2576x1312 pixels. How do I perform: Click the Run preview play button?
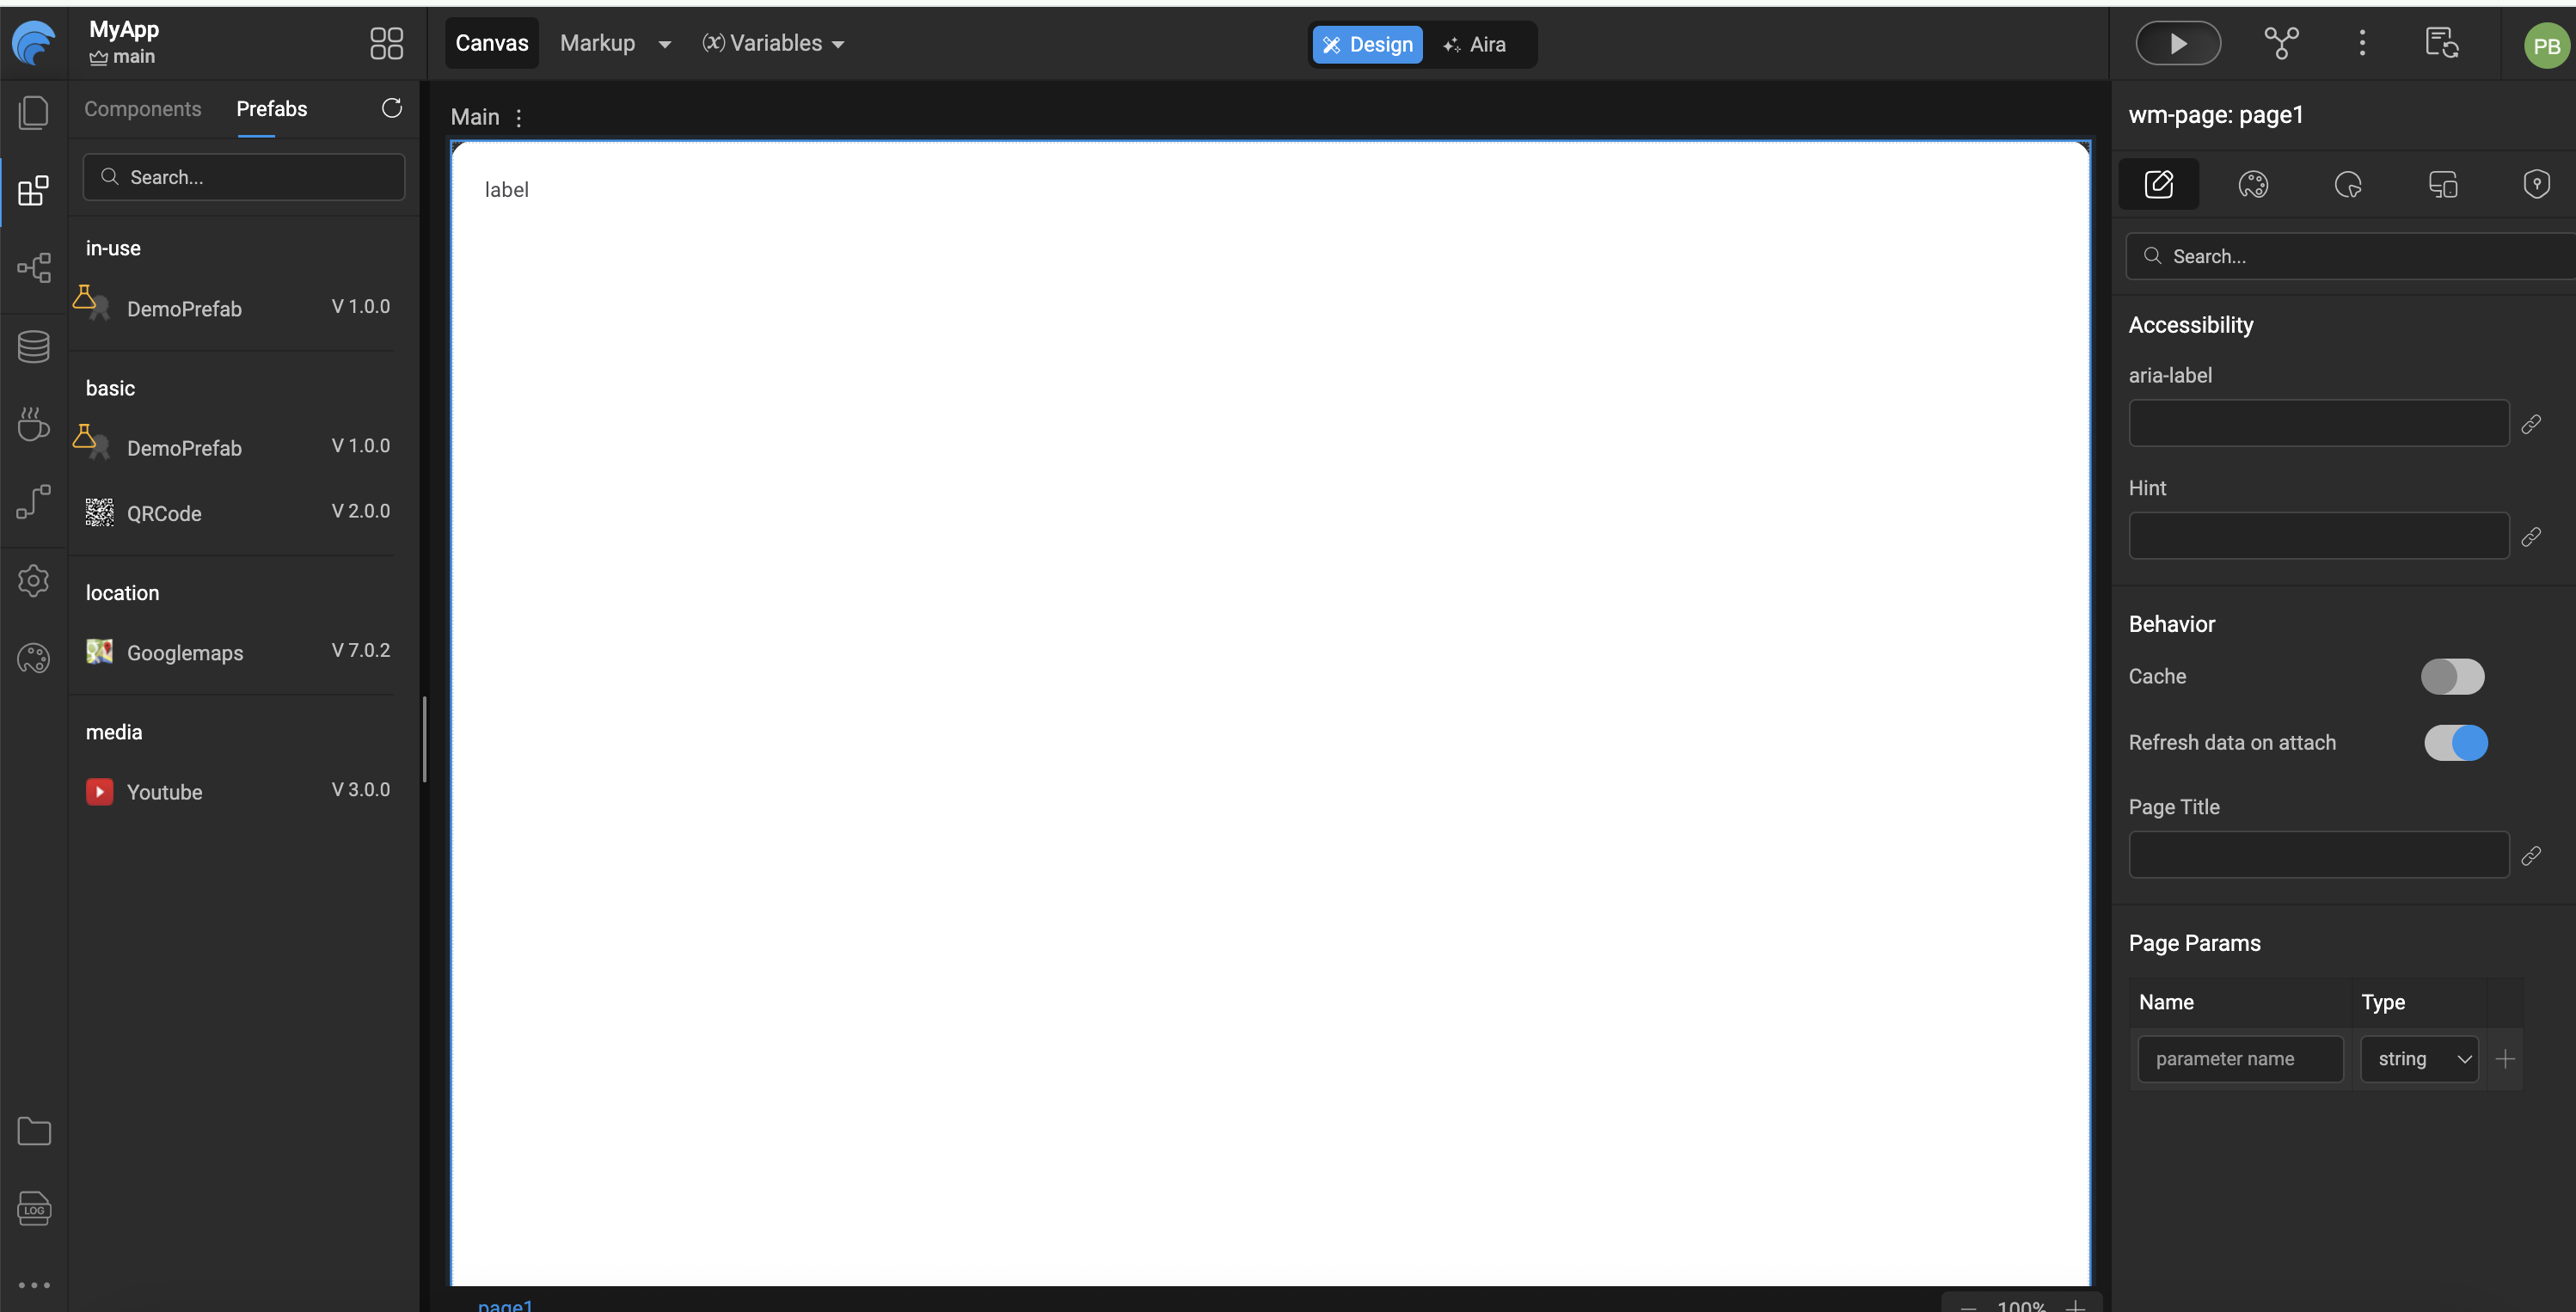pyautogui.click(x=2177, y=43)
